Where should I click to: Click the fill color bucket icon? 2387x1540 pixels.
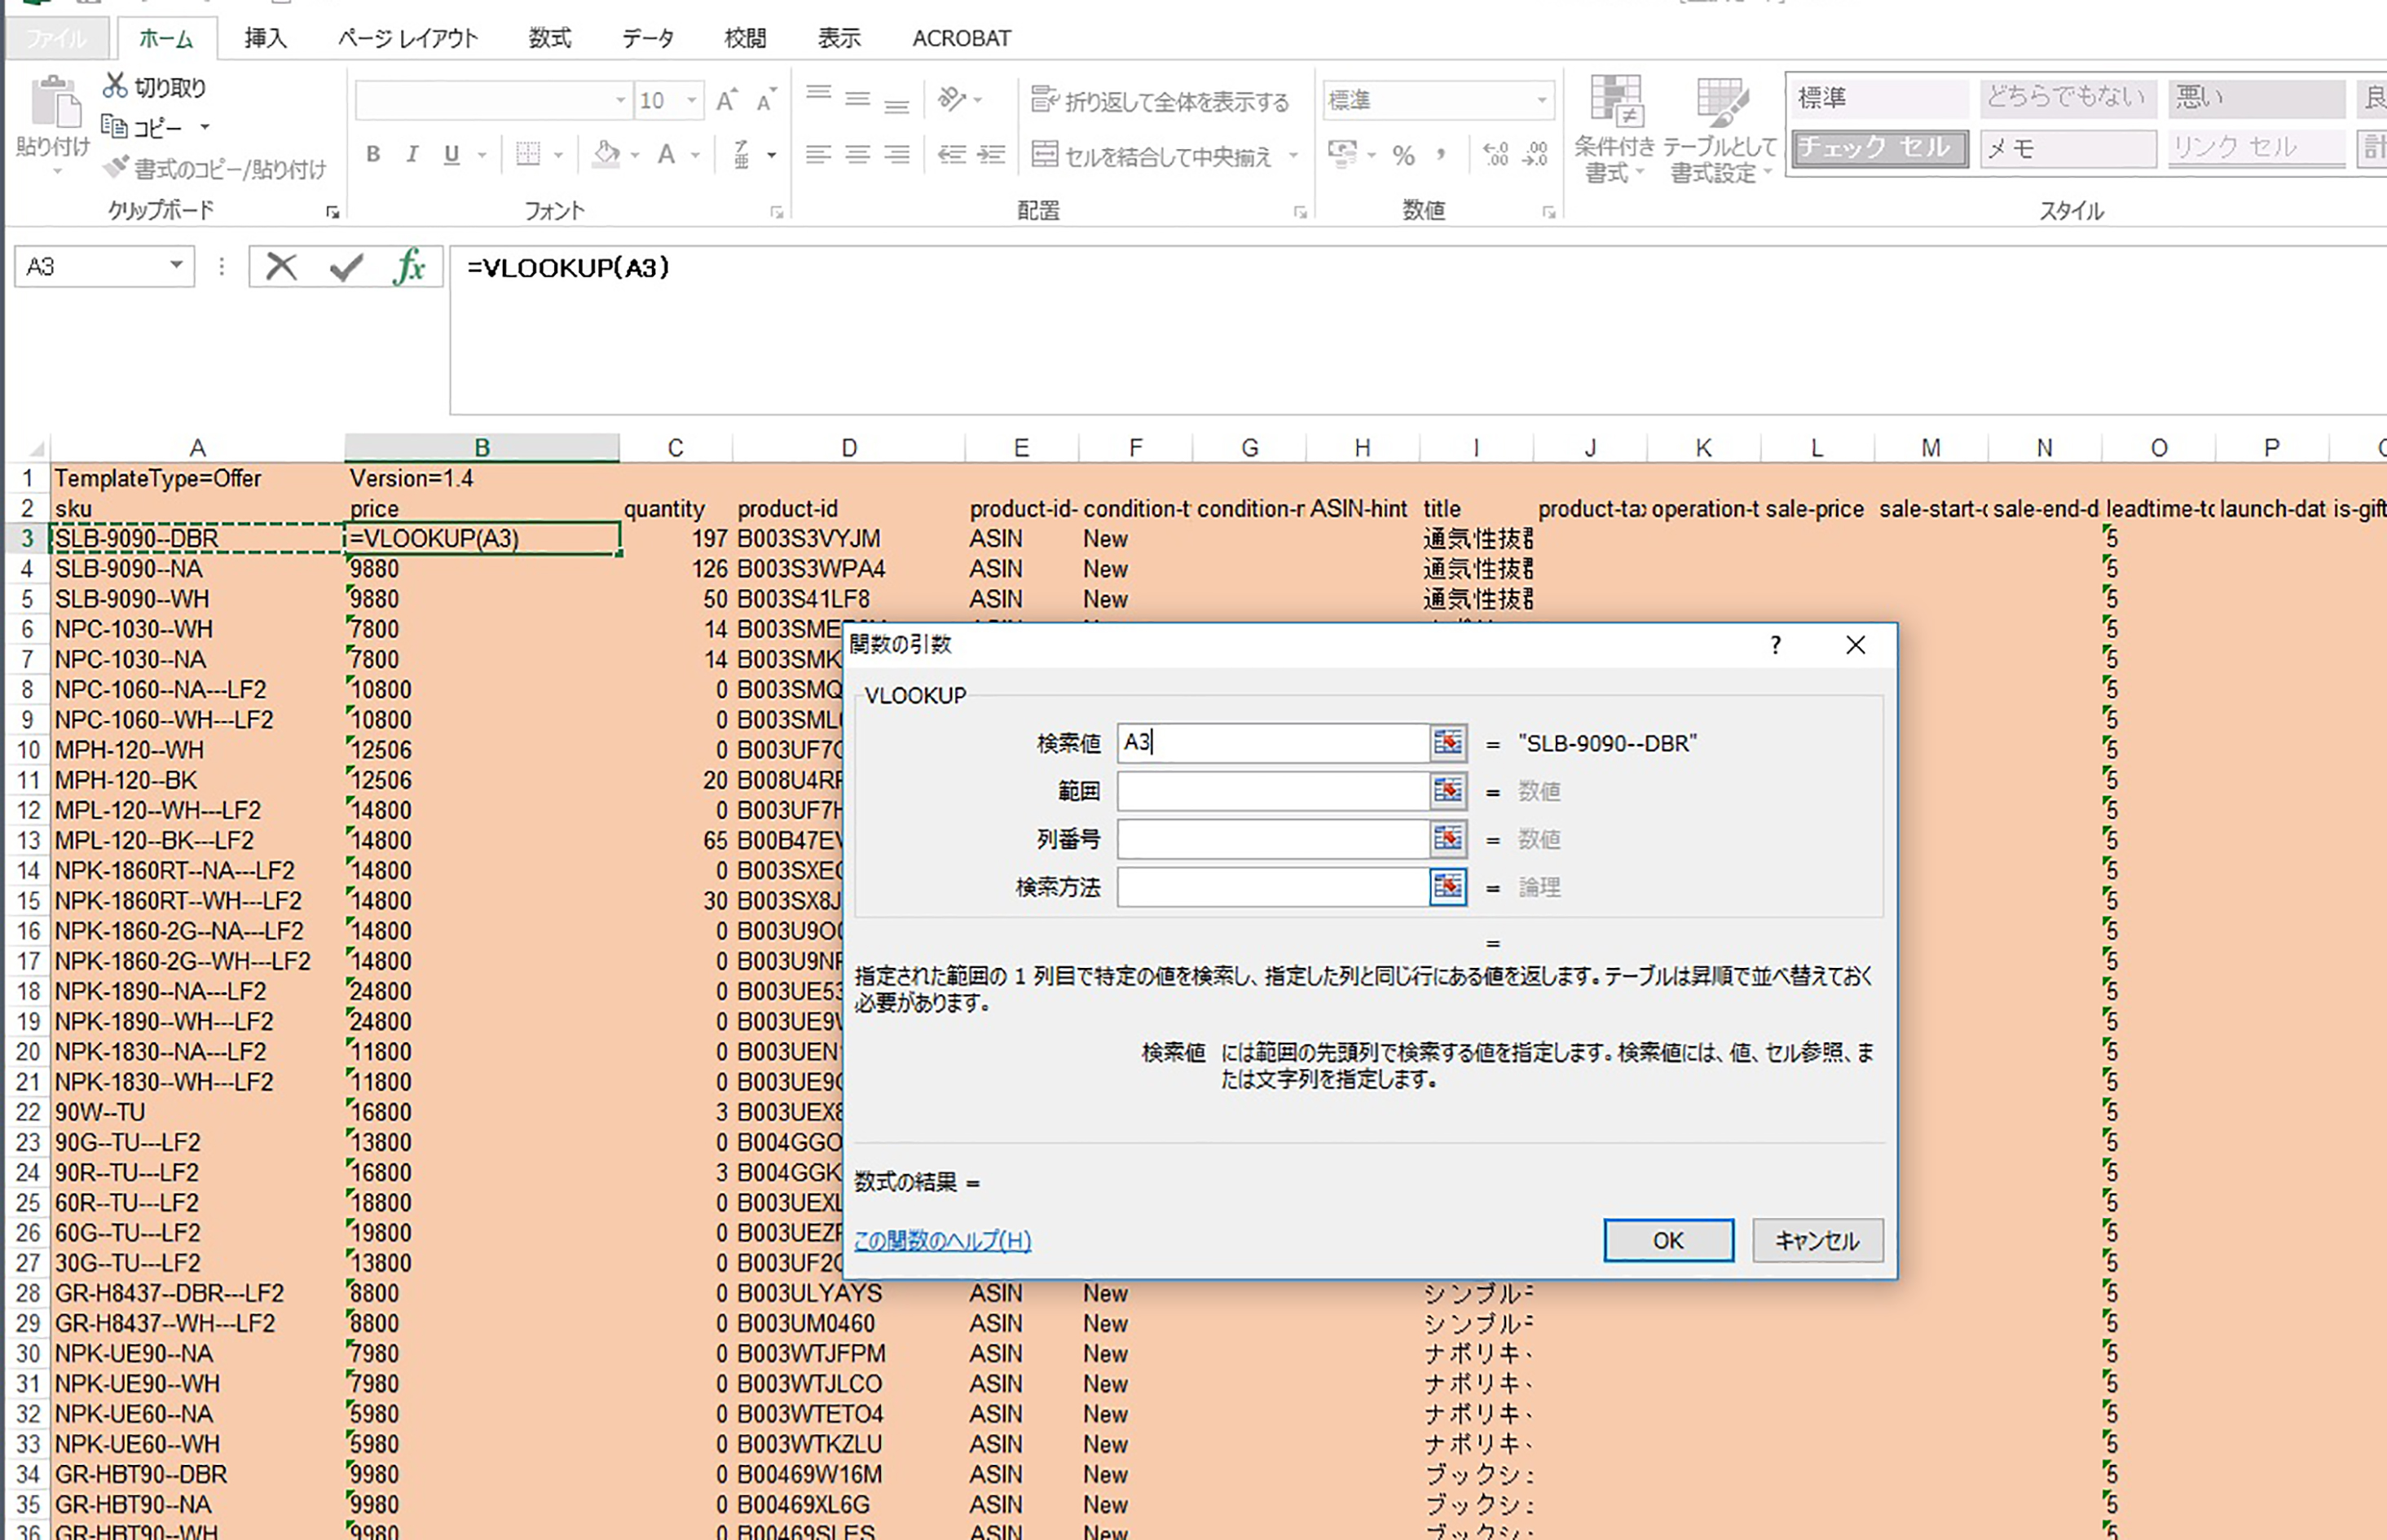tap(606, 154)
